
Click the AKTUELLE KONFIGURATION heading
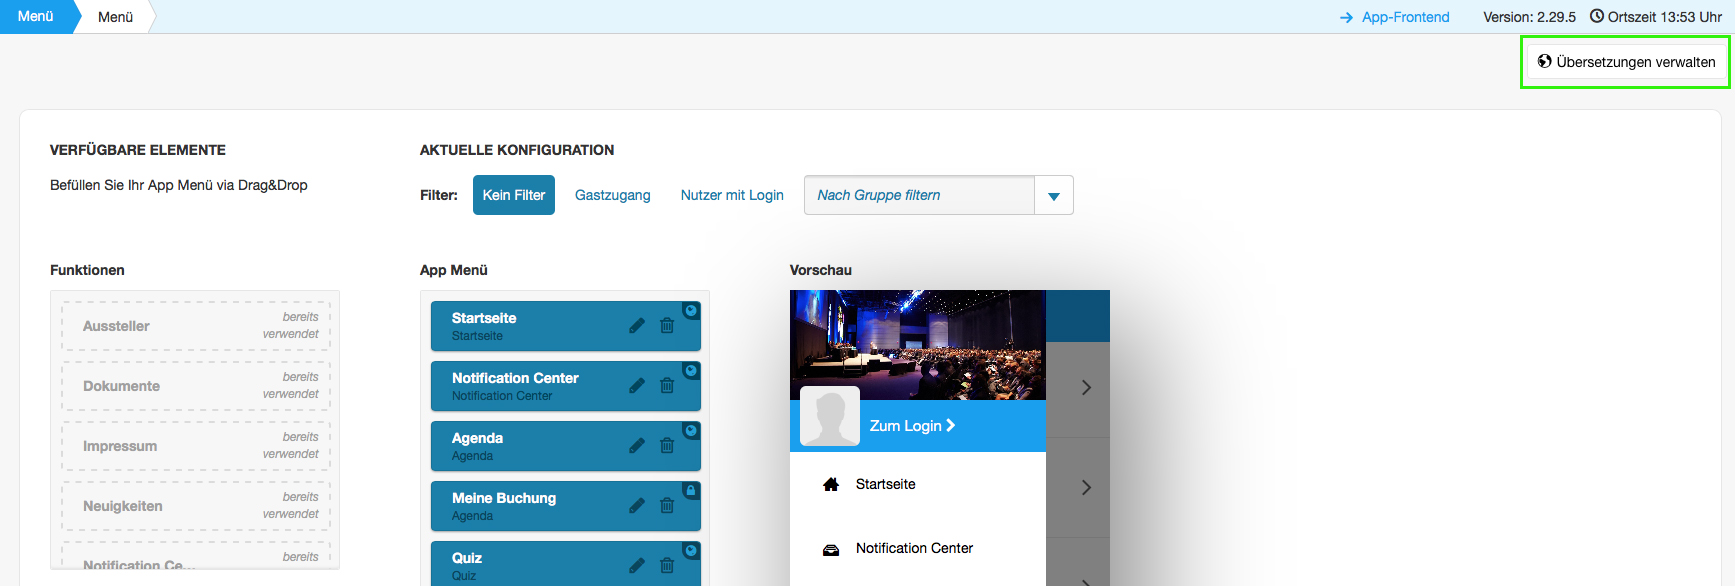coord(517,150)
